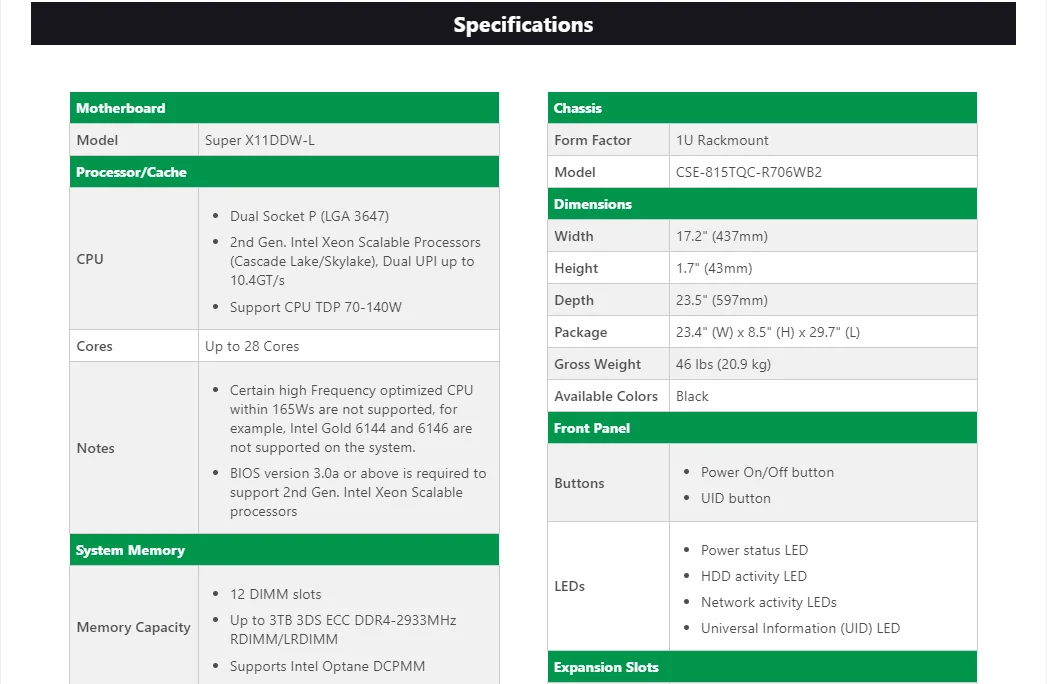
Task: Click Universal Information (UID) LED bullet
Action: [x=800, y=629]
